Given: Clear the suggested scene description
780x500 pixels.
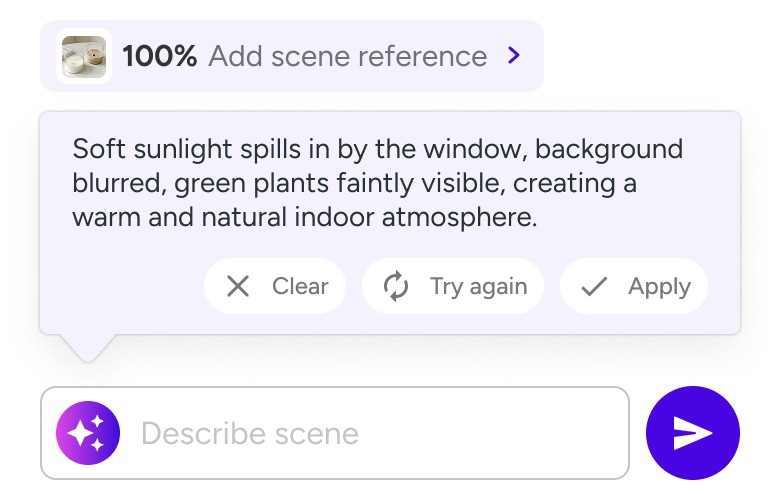Looking at the screenshot, I should tap(275, 286).
